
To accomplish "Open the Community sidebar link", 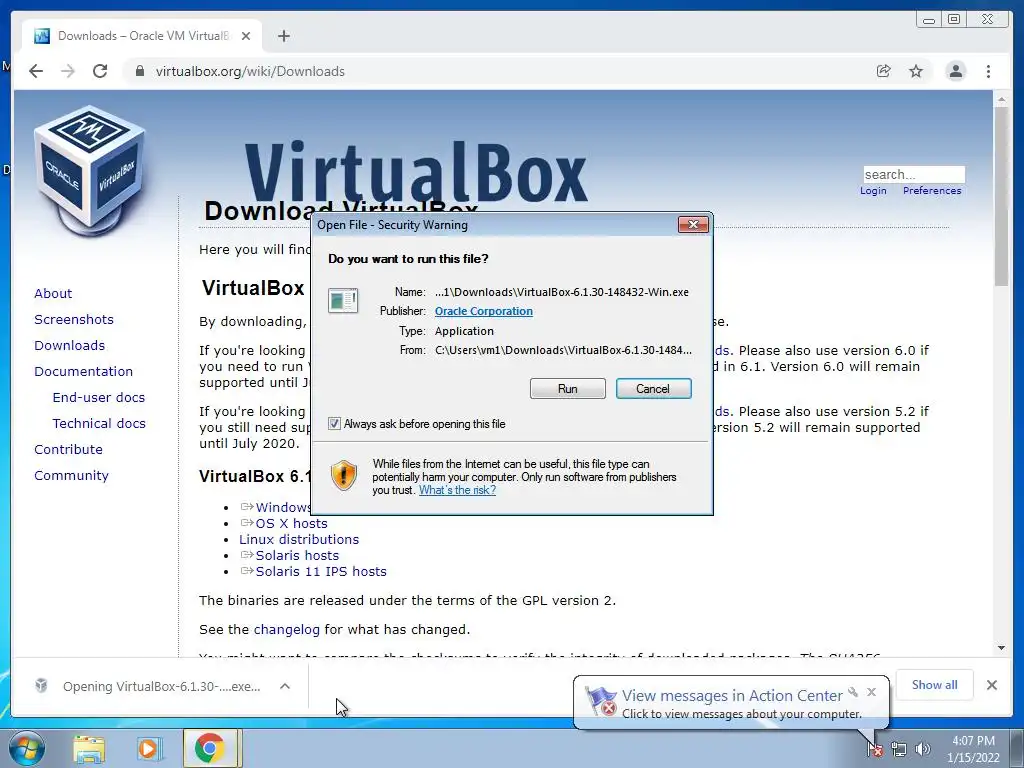I will point(71,476).
